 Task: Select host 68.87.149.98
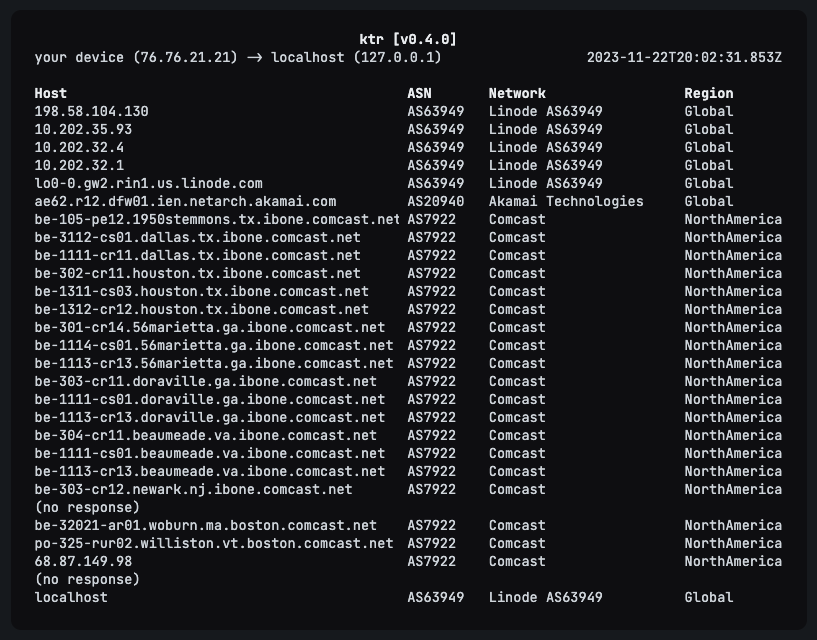pyautogui.click(x=83, y=561)
